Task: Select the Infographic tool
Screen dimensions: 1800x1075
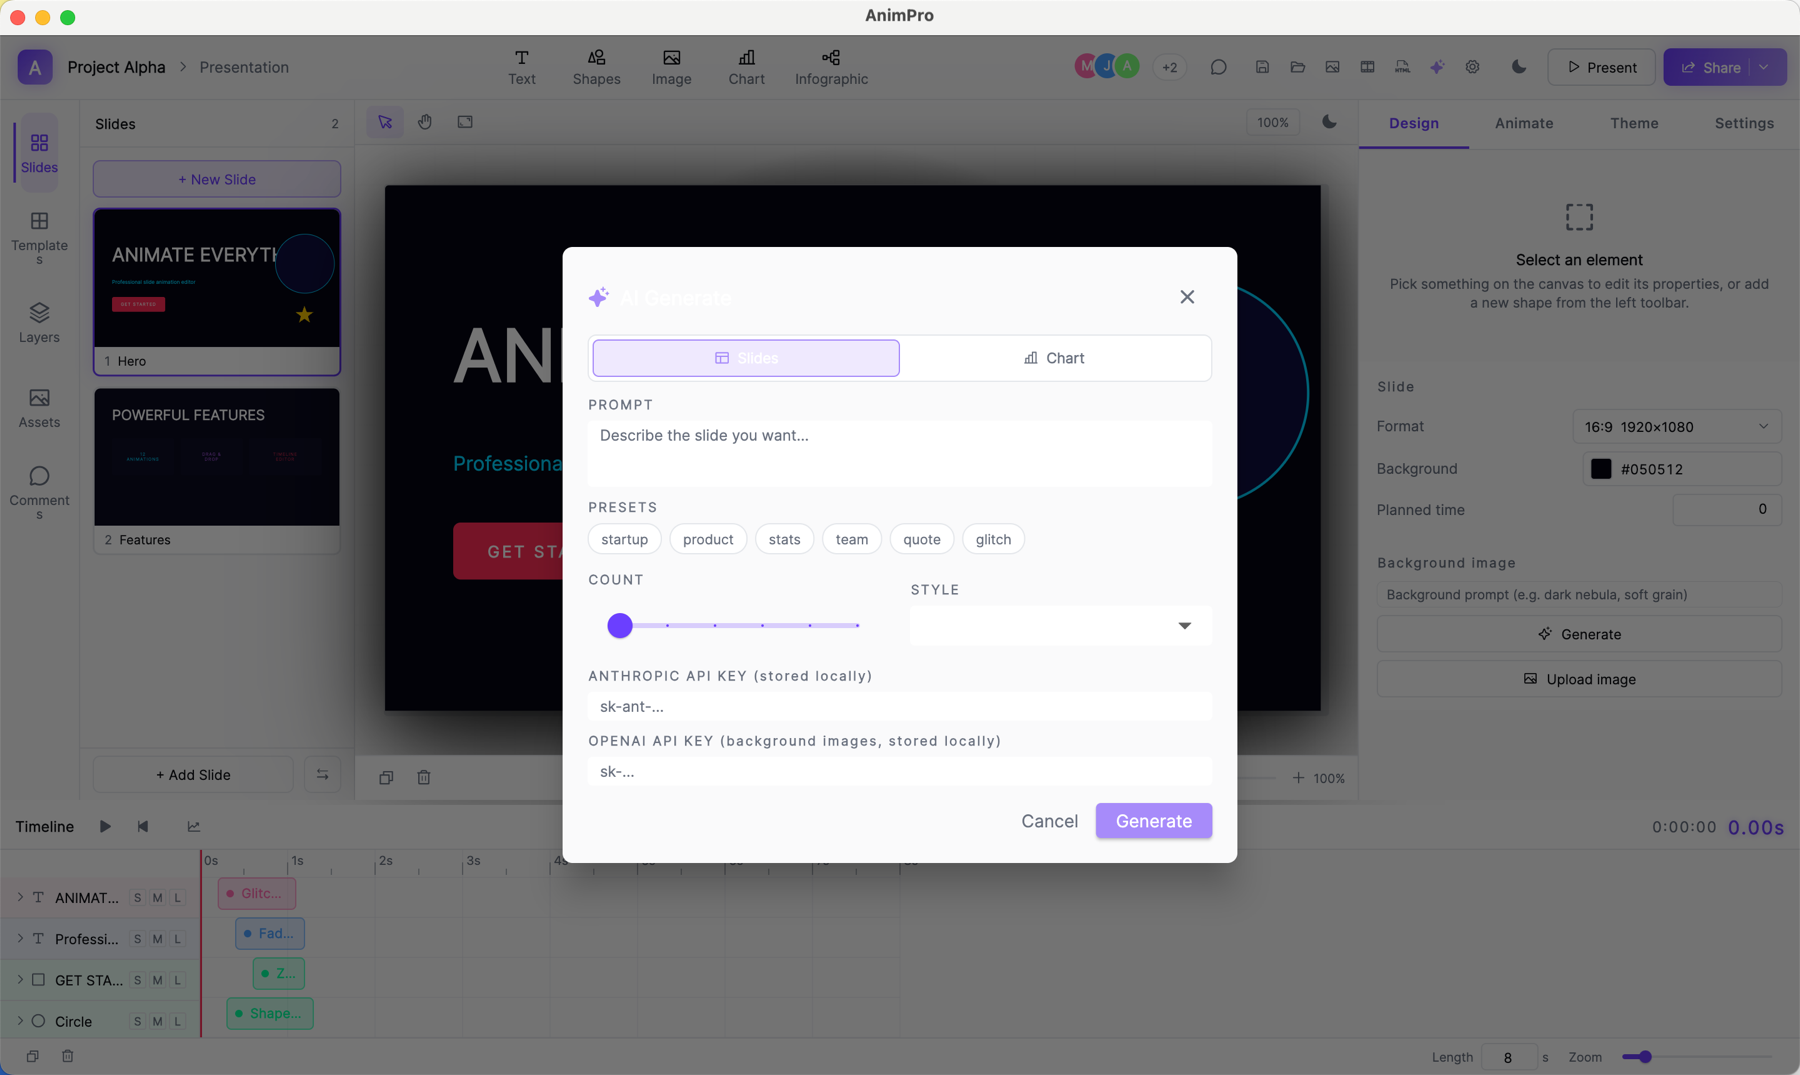Action: (x=831, y=67)
